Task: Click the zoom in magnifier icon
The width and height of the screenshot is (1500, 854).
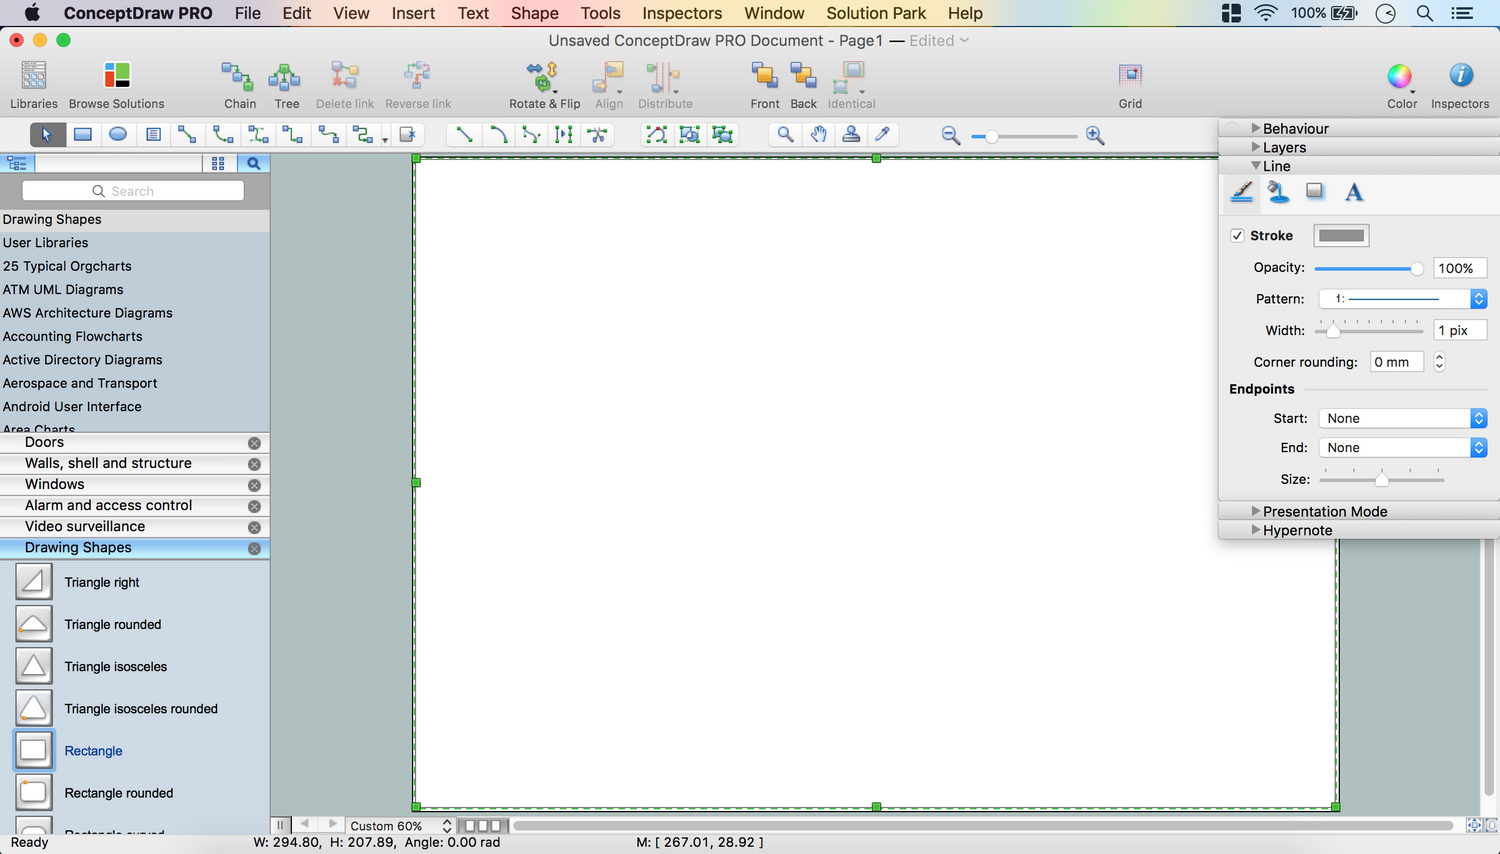Action: click(x=1095, y=136)
